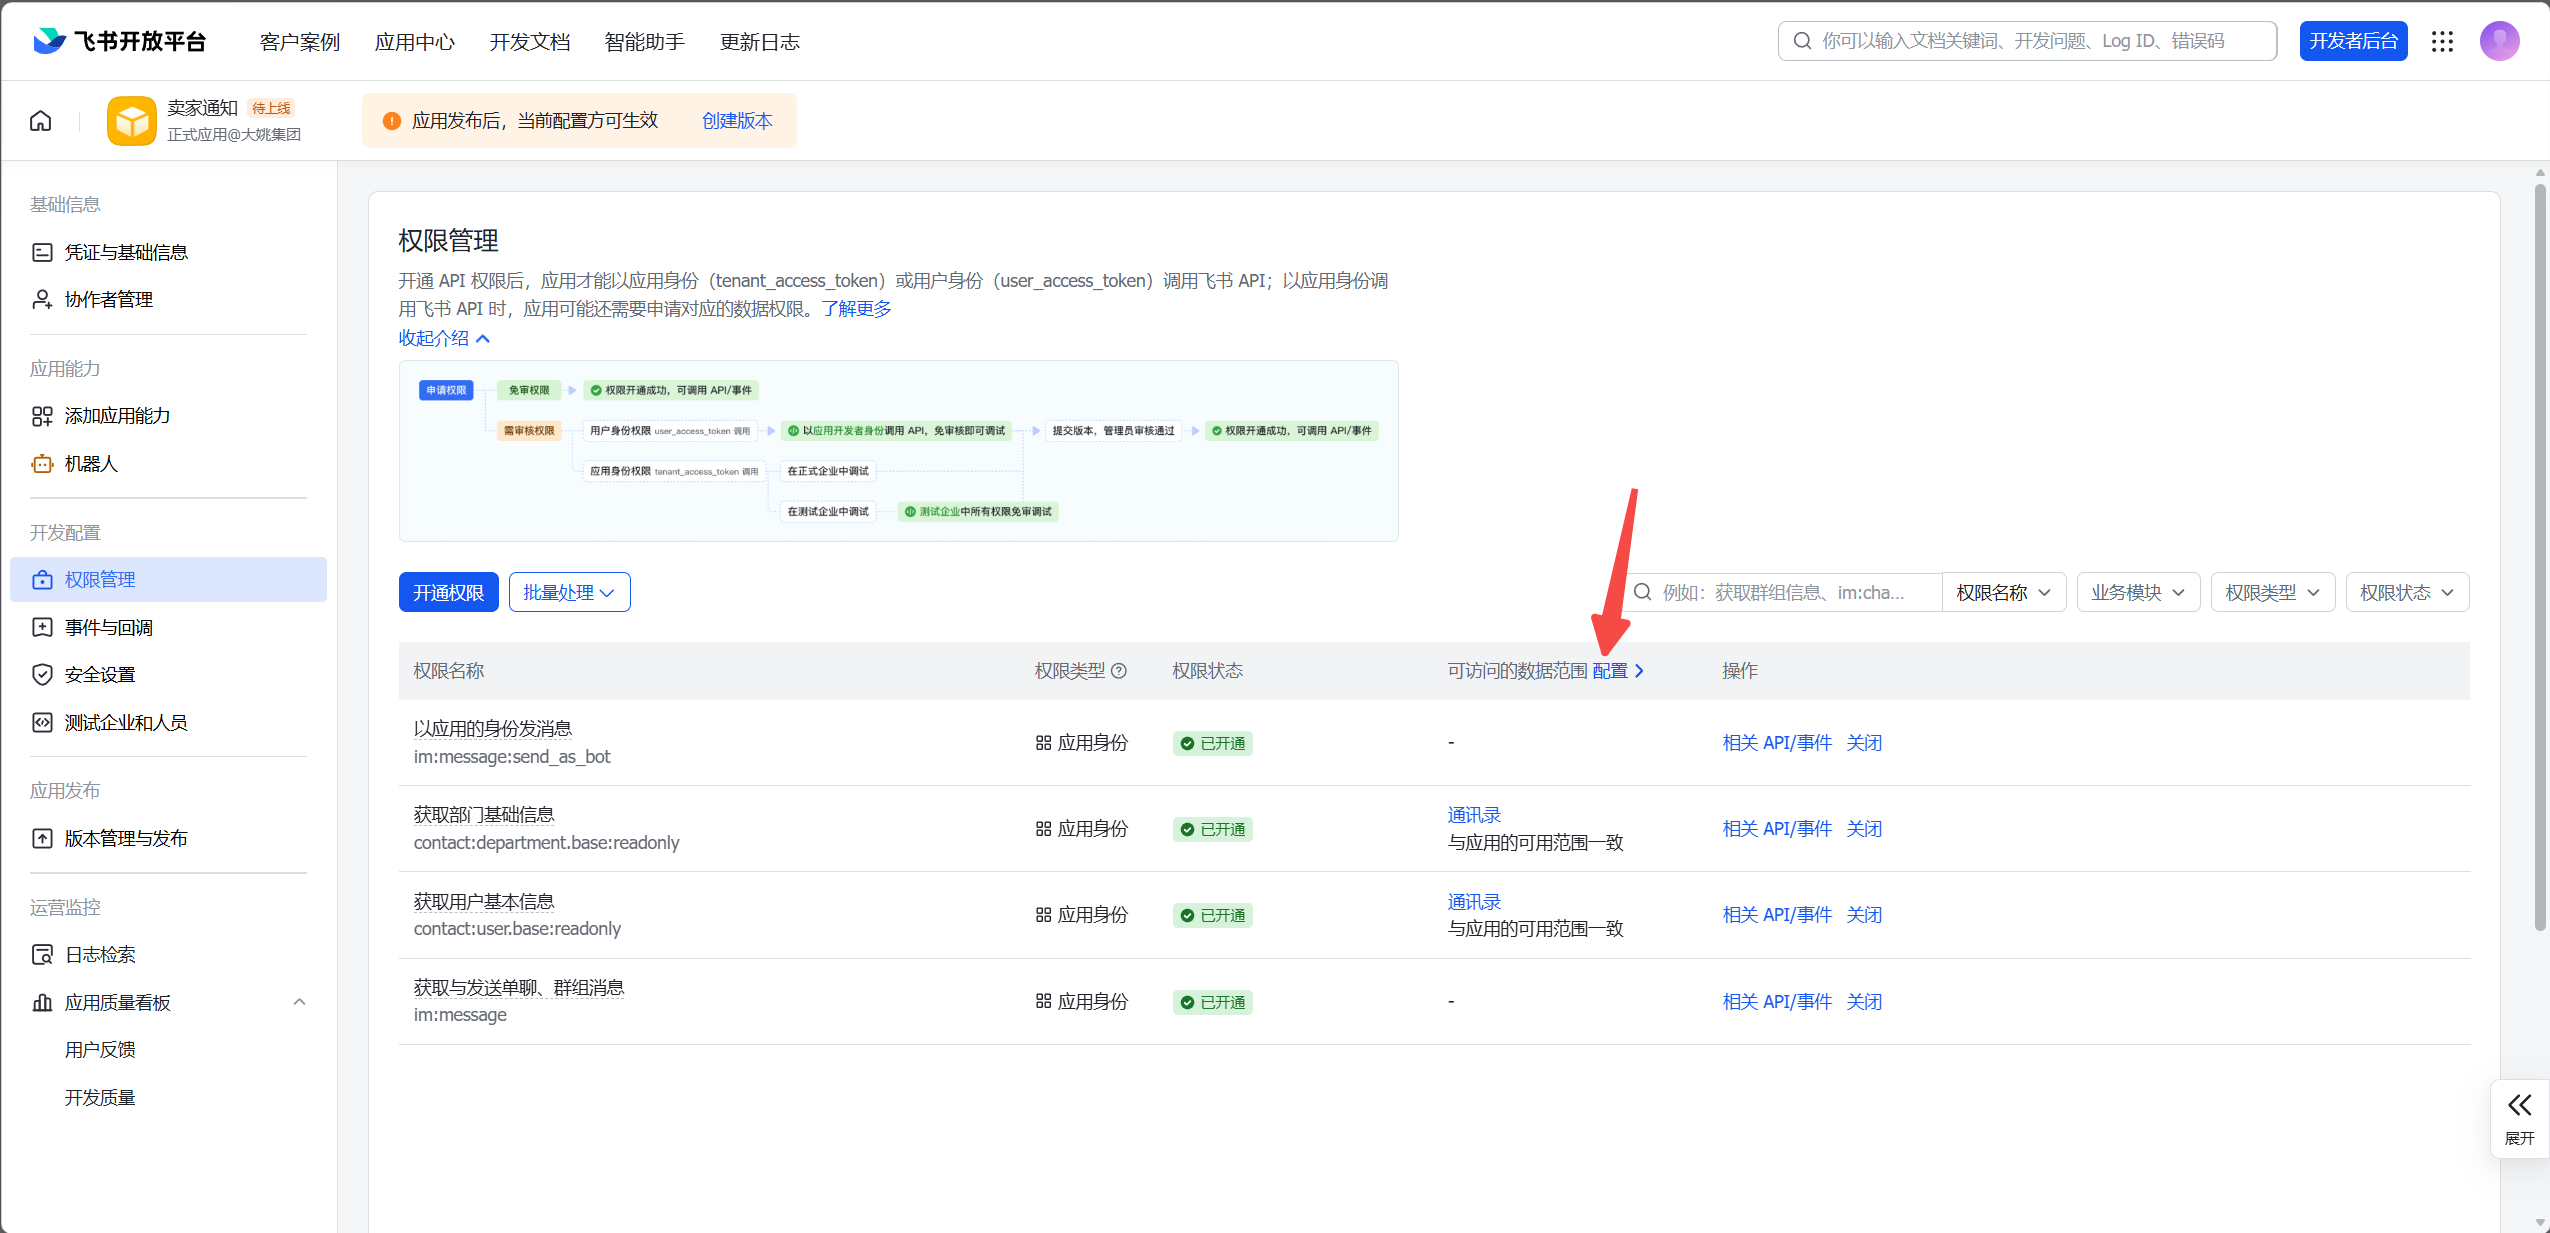Click the 测试企业和人员 code icon
The height and width of the screenshot is (1233, 2550).
point(42,723)
